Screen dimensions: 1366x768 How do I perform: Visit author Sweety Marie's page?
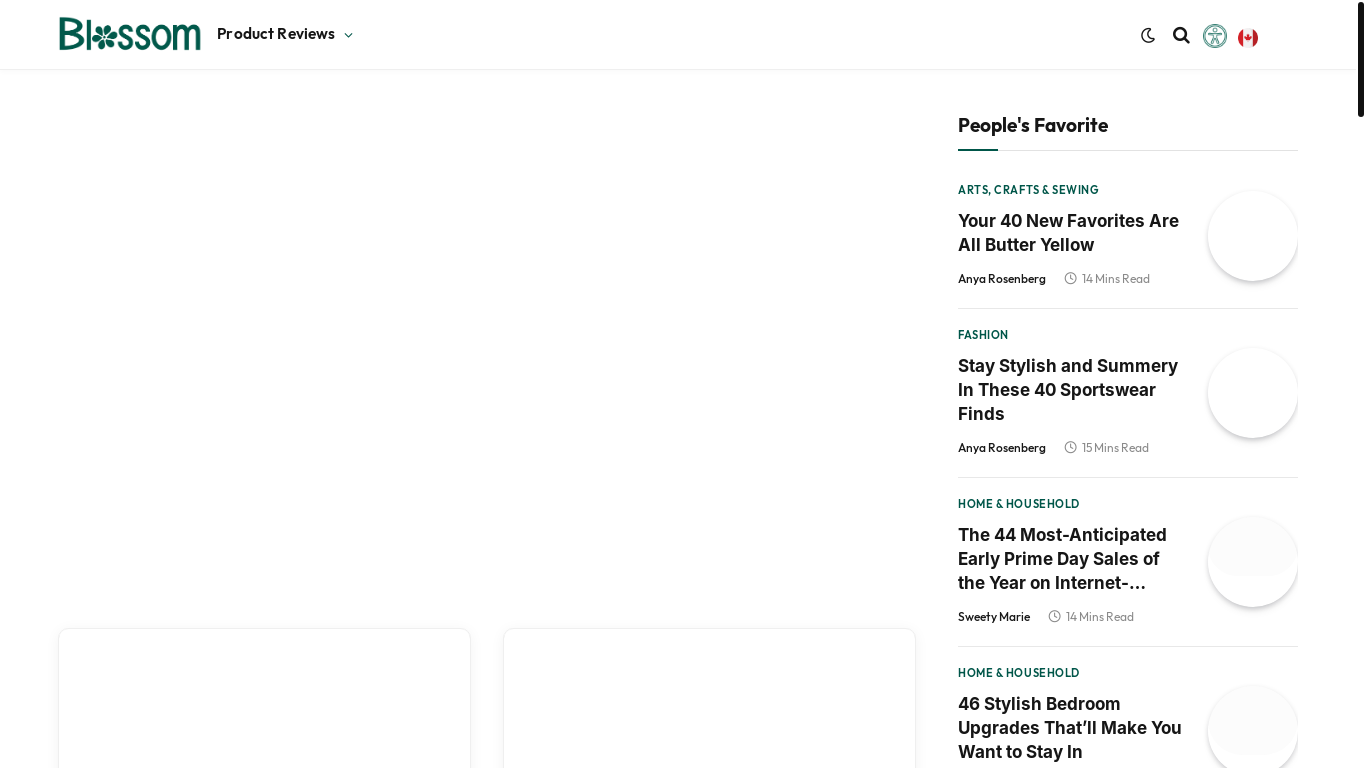pyautogui.click(x=994, y=617)
